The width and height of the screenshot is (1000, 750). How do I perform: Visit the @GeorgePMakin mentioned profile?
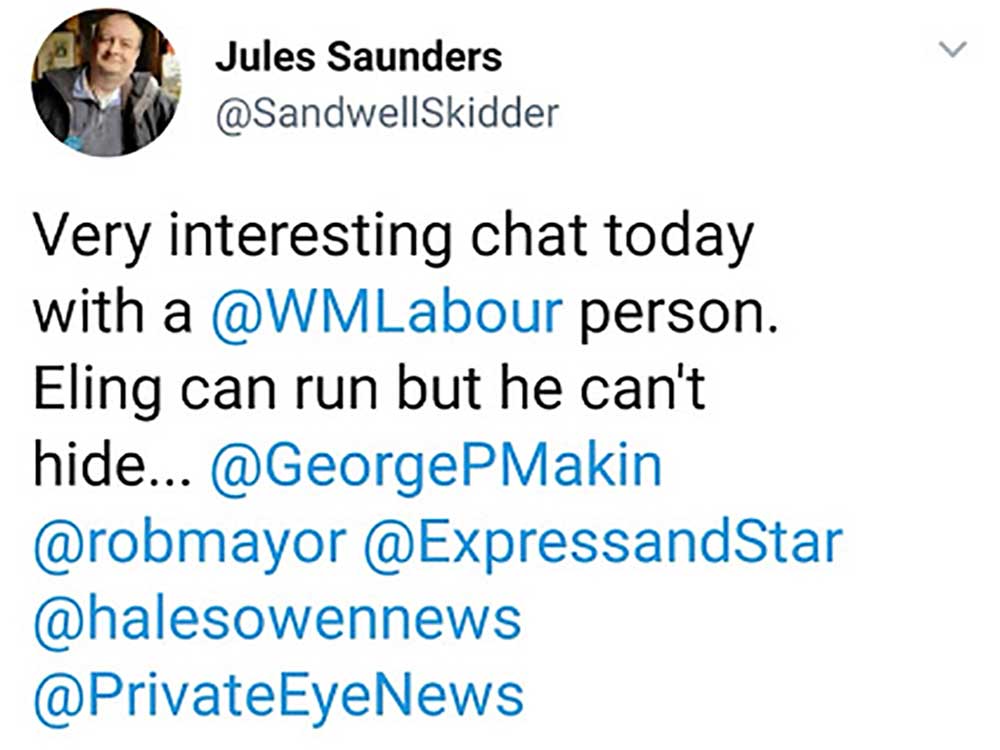pyautogui.click(x=436, y=466)
